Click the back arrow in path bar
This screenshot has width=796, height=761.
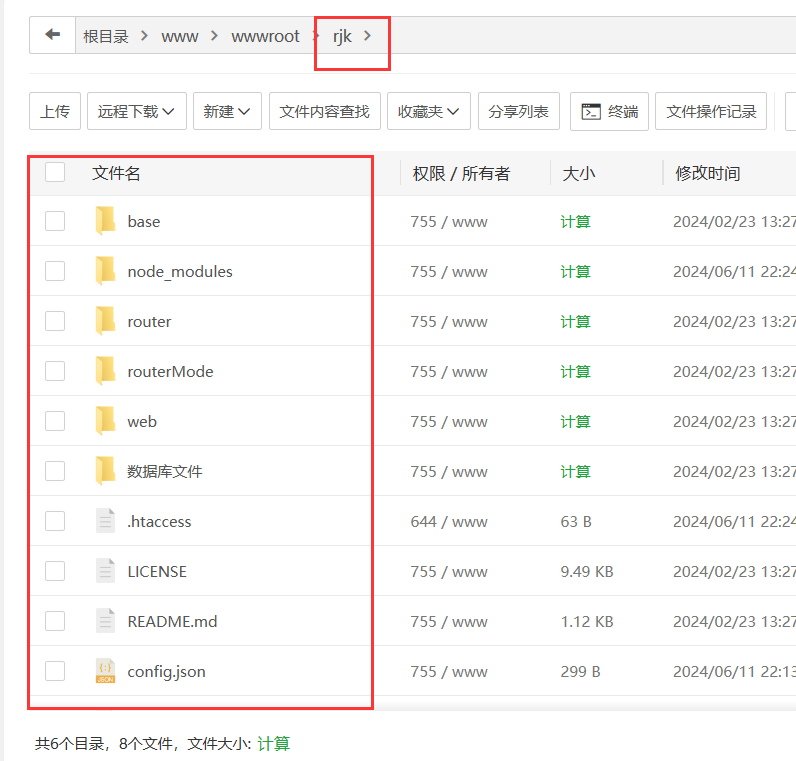52,35
